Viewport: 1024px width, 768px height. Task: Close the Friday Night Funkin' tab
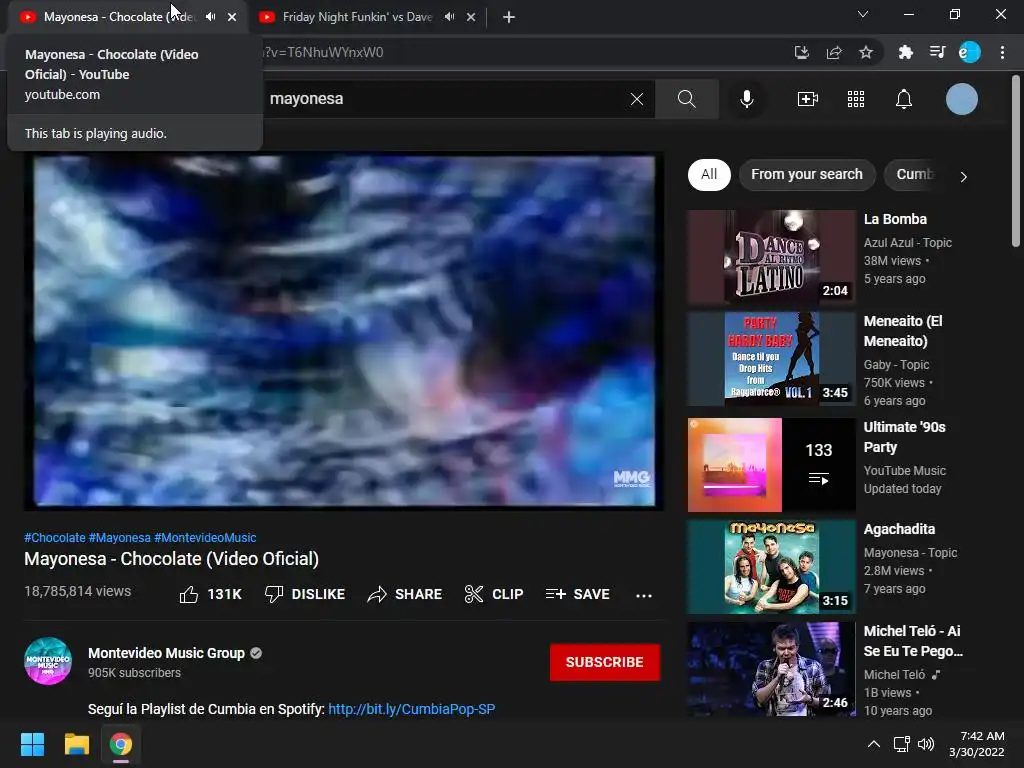(x=471, y=17)
